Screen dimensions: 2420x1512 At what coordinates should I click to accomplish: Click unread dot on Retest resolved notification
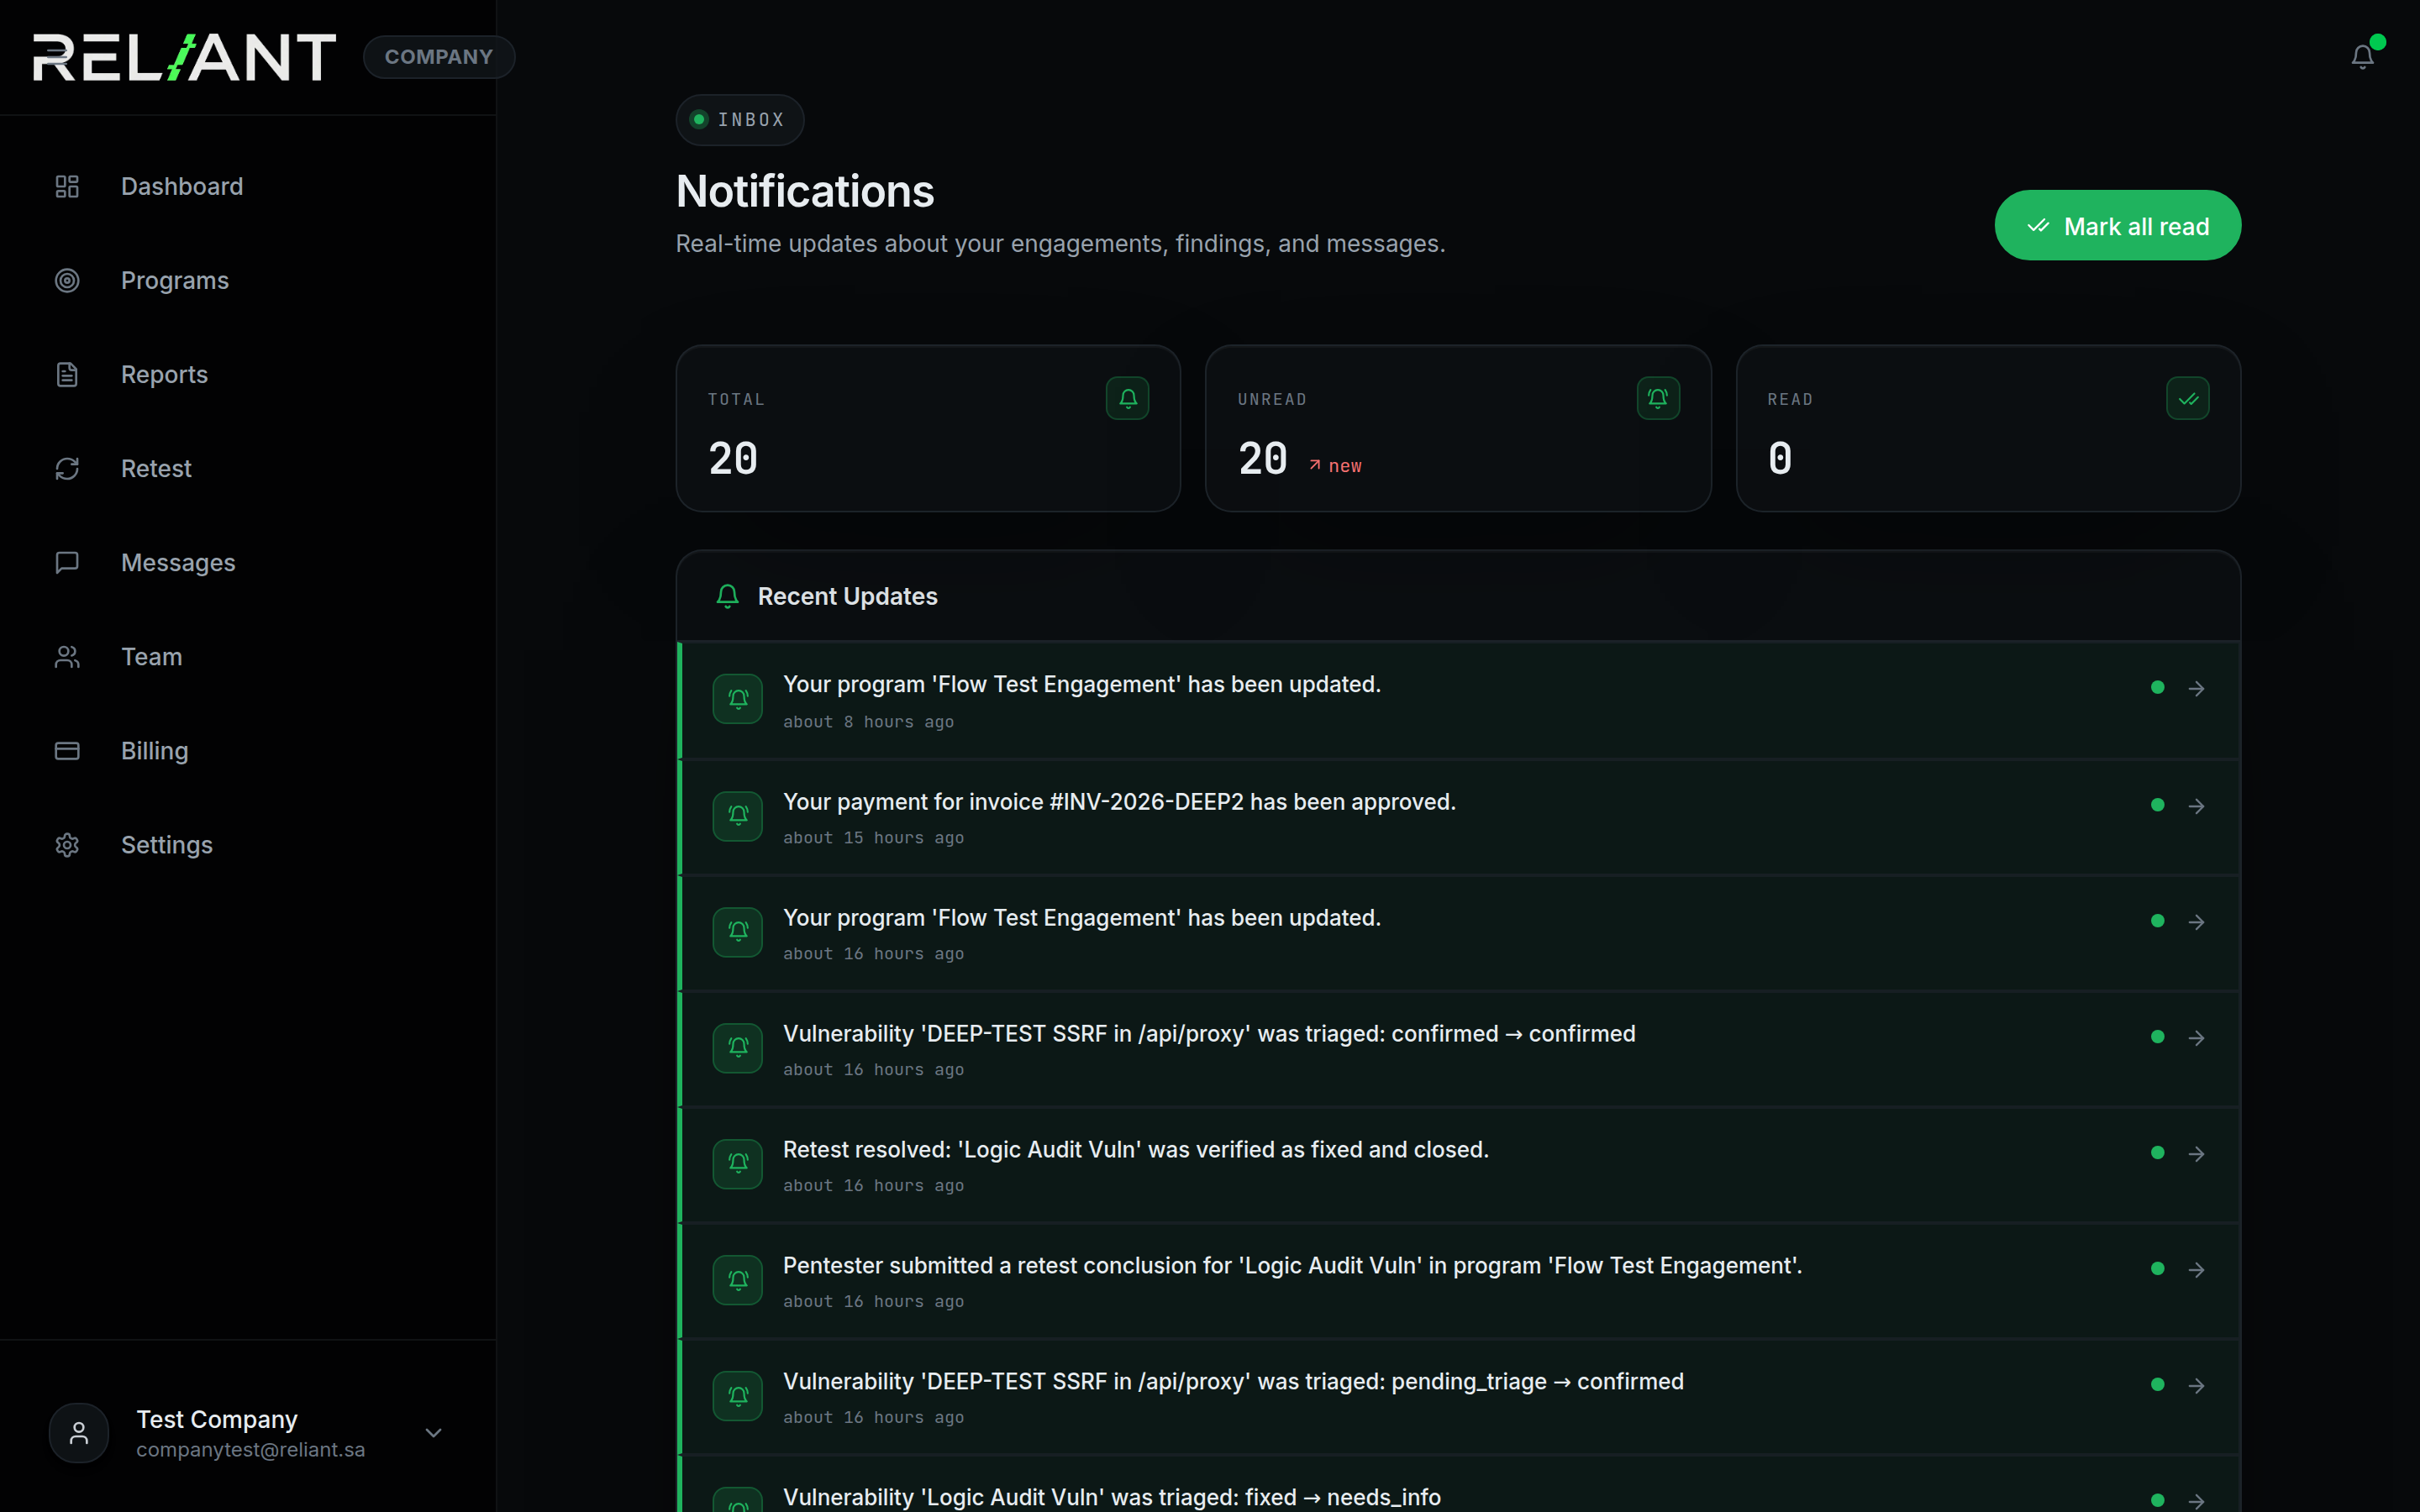(2157, 1153)
